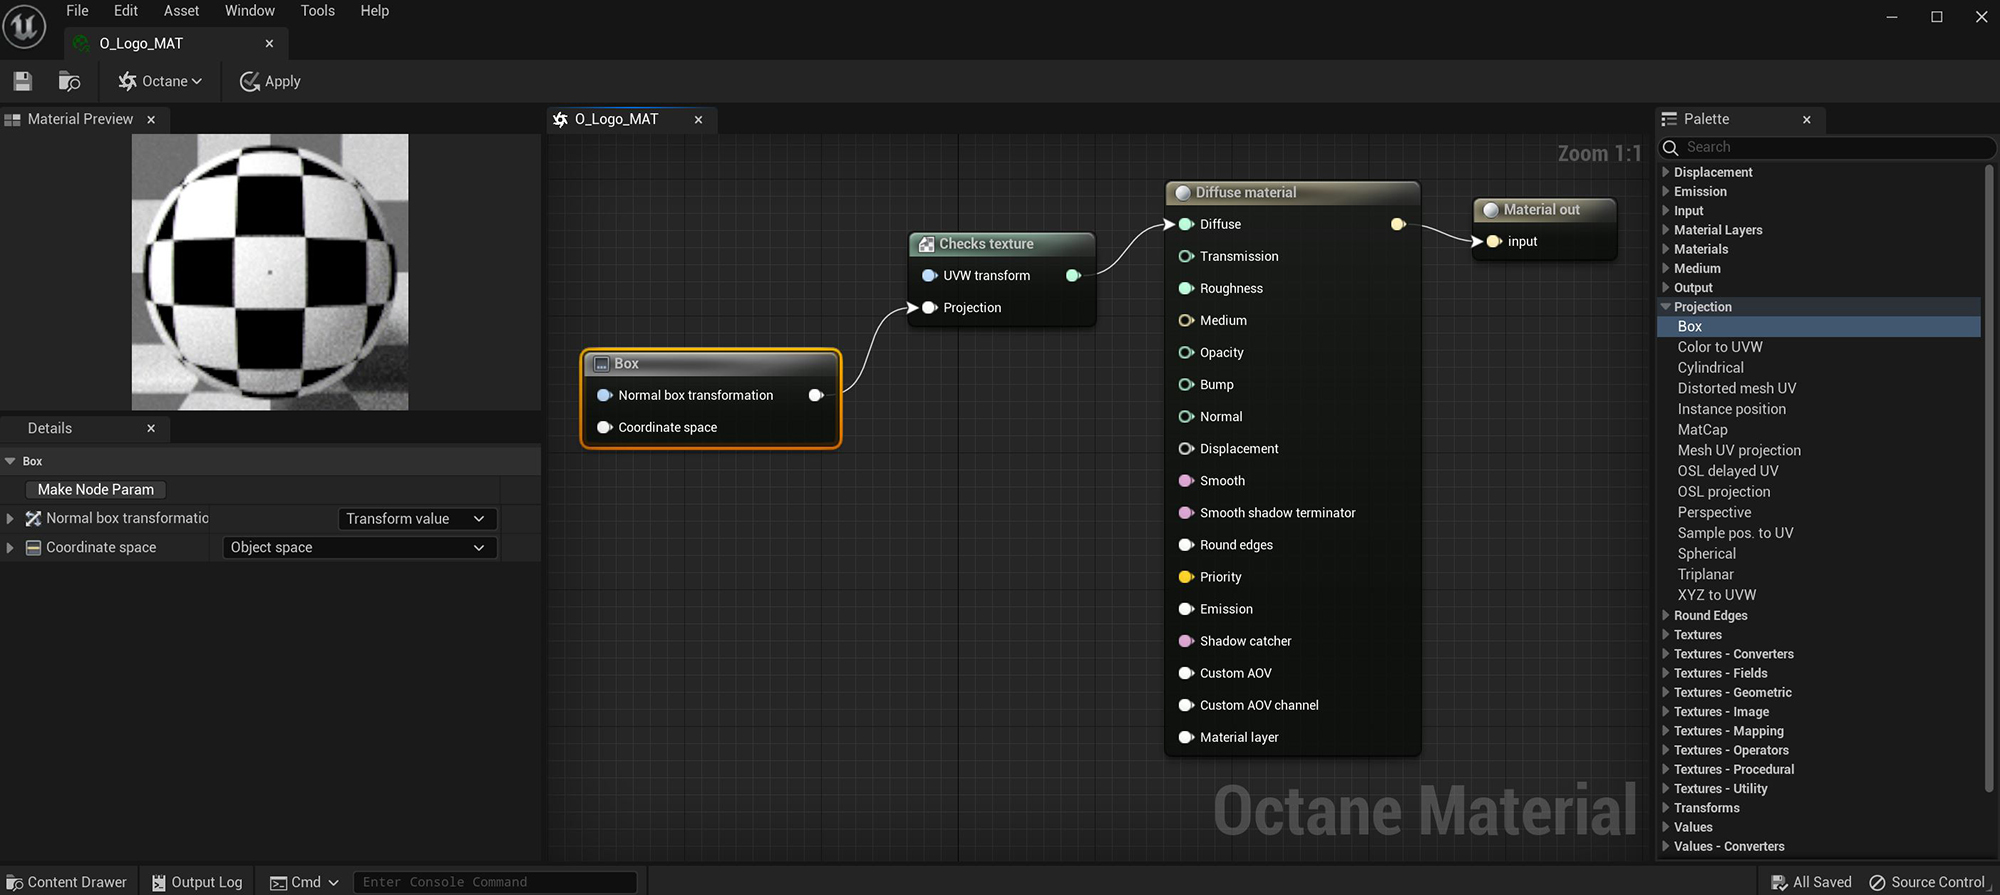Close the O_Logo_MAT top asset tab
The height and width of the screenshot is (895, 2000).
(x=269, y=44)
